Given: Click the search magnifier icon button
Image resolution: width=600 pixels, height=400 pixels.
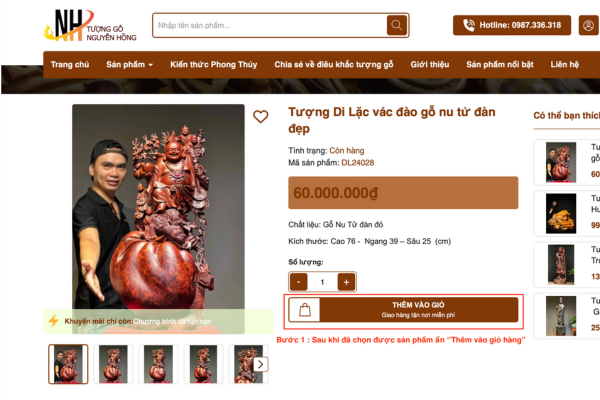Looking at the screenshot, I should (396, 25).
